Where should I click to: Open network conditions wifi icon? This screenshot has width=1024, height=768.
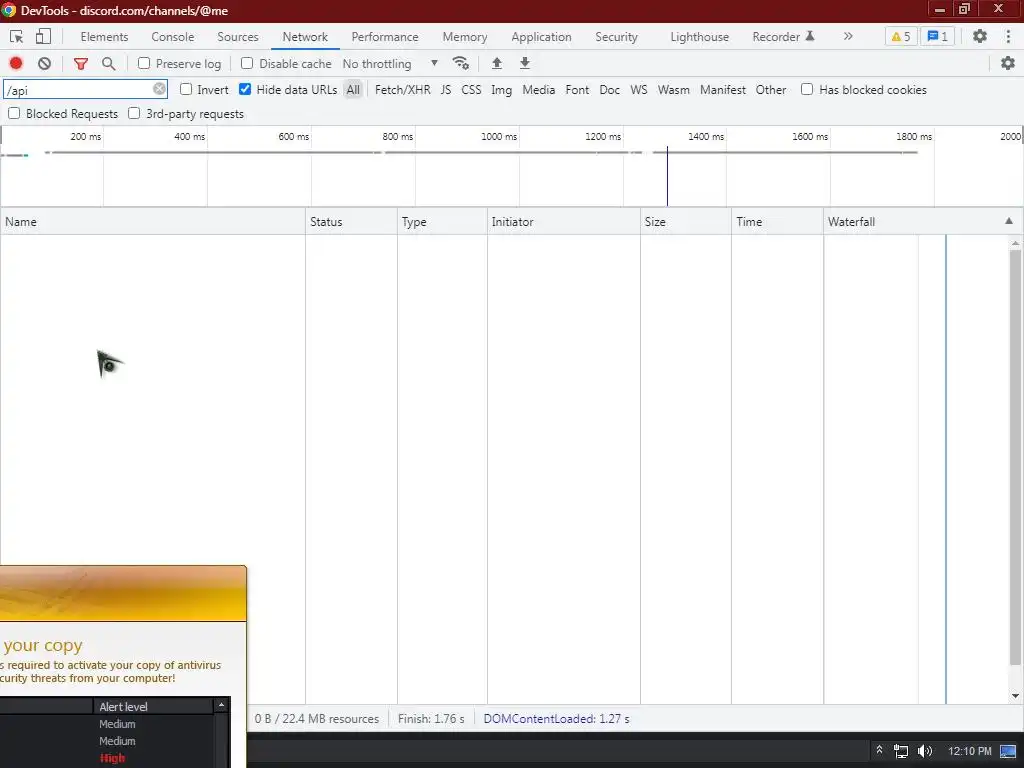tap(460, 63)
